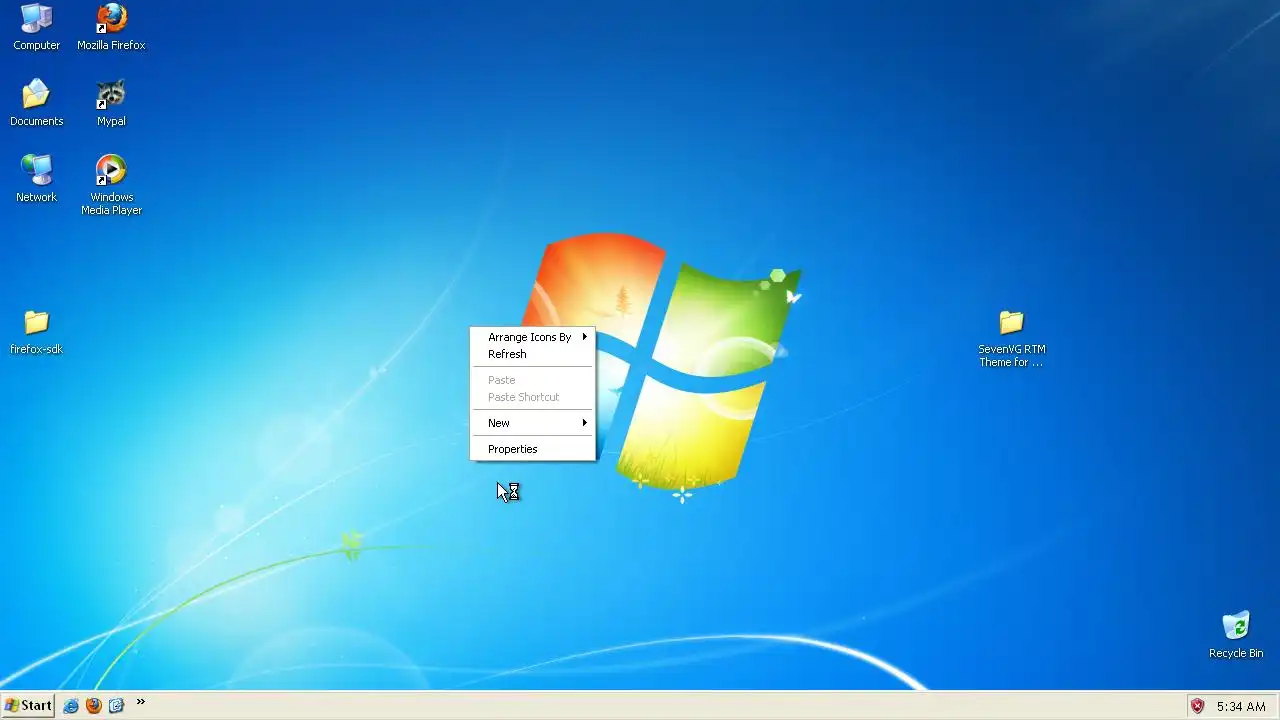Click the 5:34 AM taskbar clock
The image size is (1280, 720).
(x=1241, y=706)
